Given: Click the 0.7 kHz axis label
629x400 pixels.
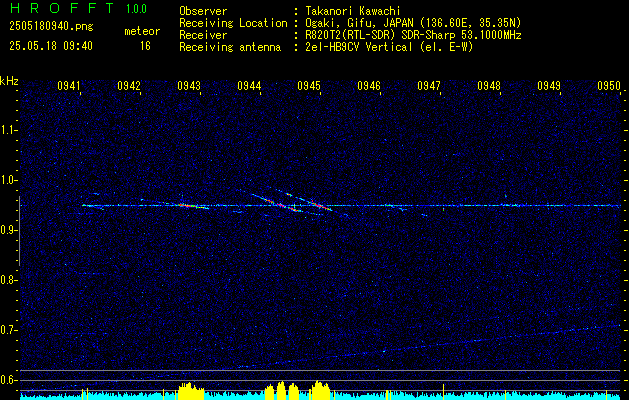Looking at the screenshot, I should pos(8,330).
